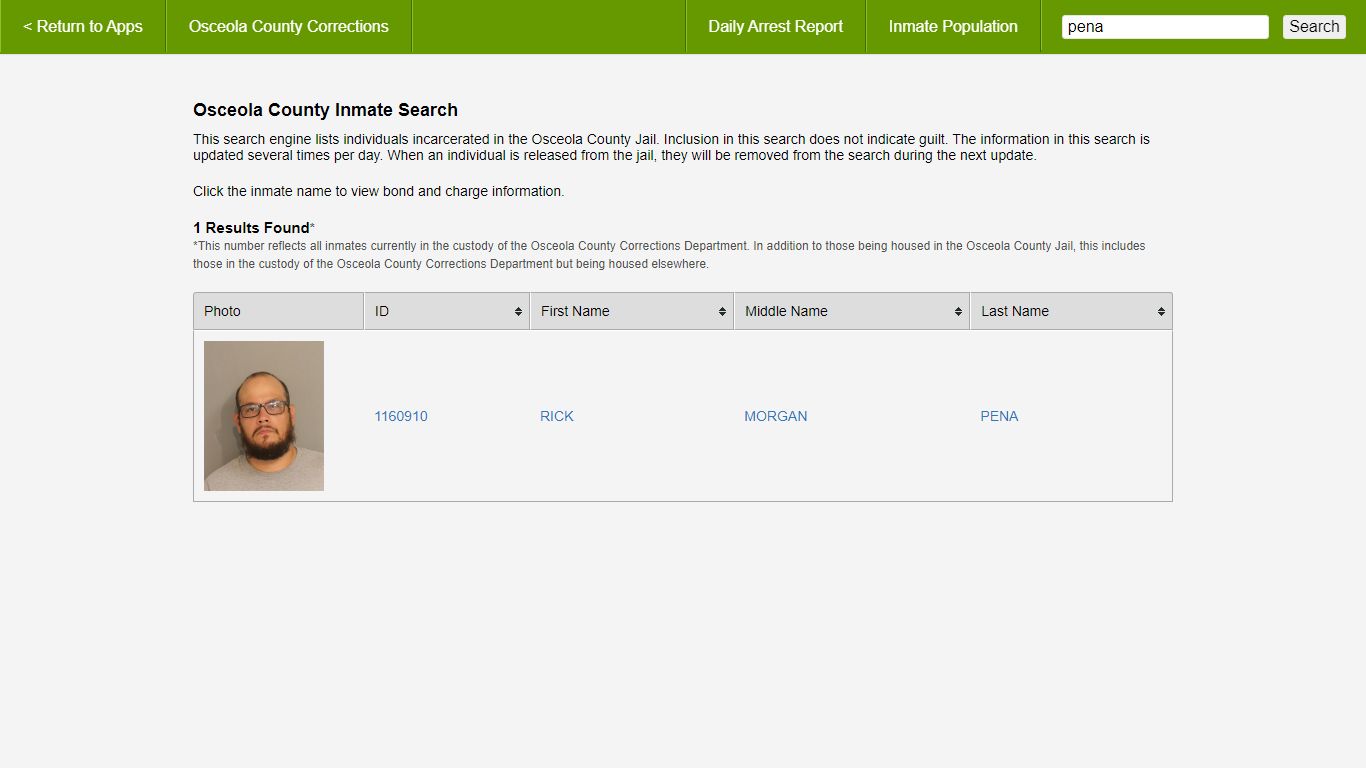Image resolution: width=1366 pixels, height=768 pixels.
Task: Click sort arrows icon beside First Name
Action: pyautogui.click(x=722, y=312)
